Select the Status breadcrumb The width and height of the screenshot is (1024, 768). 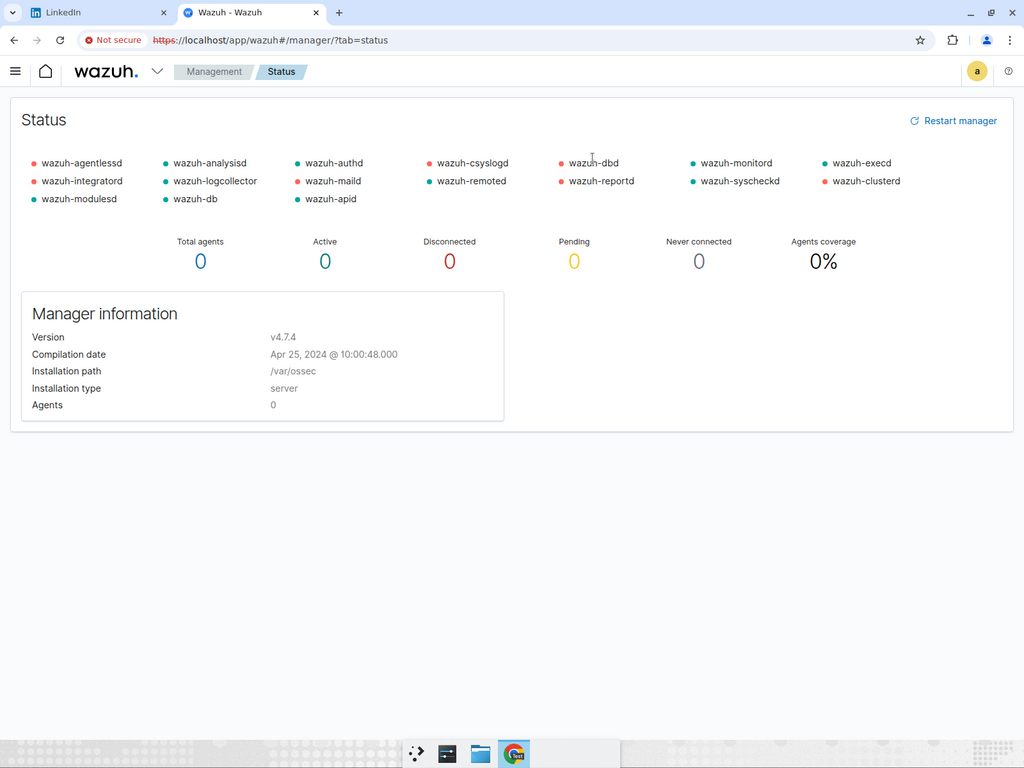(x=281, y=72)
